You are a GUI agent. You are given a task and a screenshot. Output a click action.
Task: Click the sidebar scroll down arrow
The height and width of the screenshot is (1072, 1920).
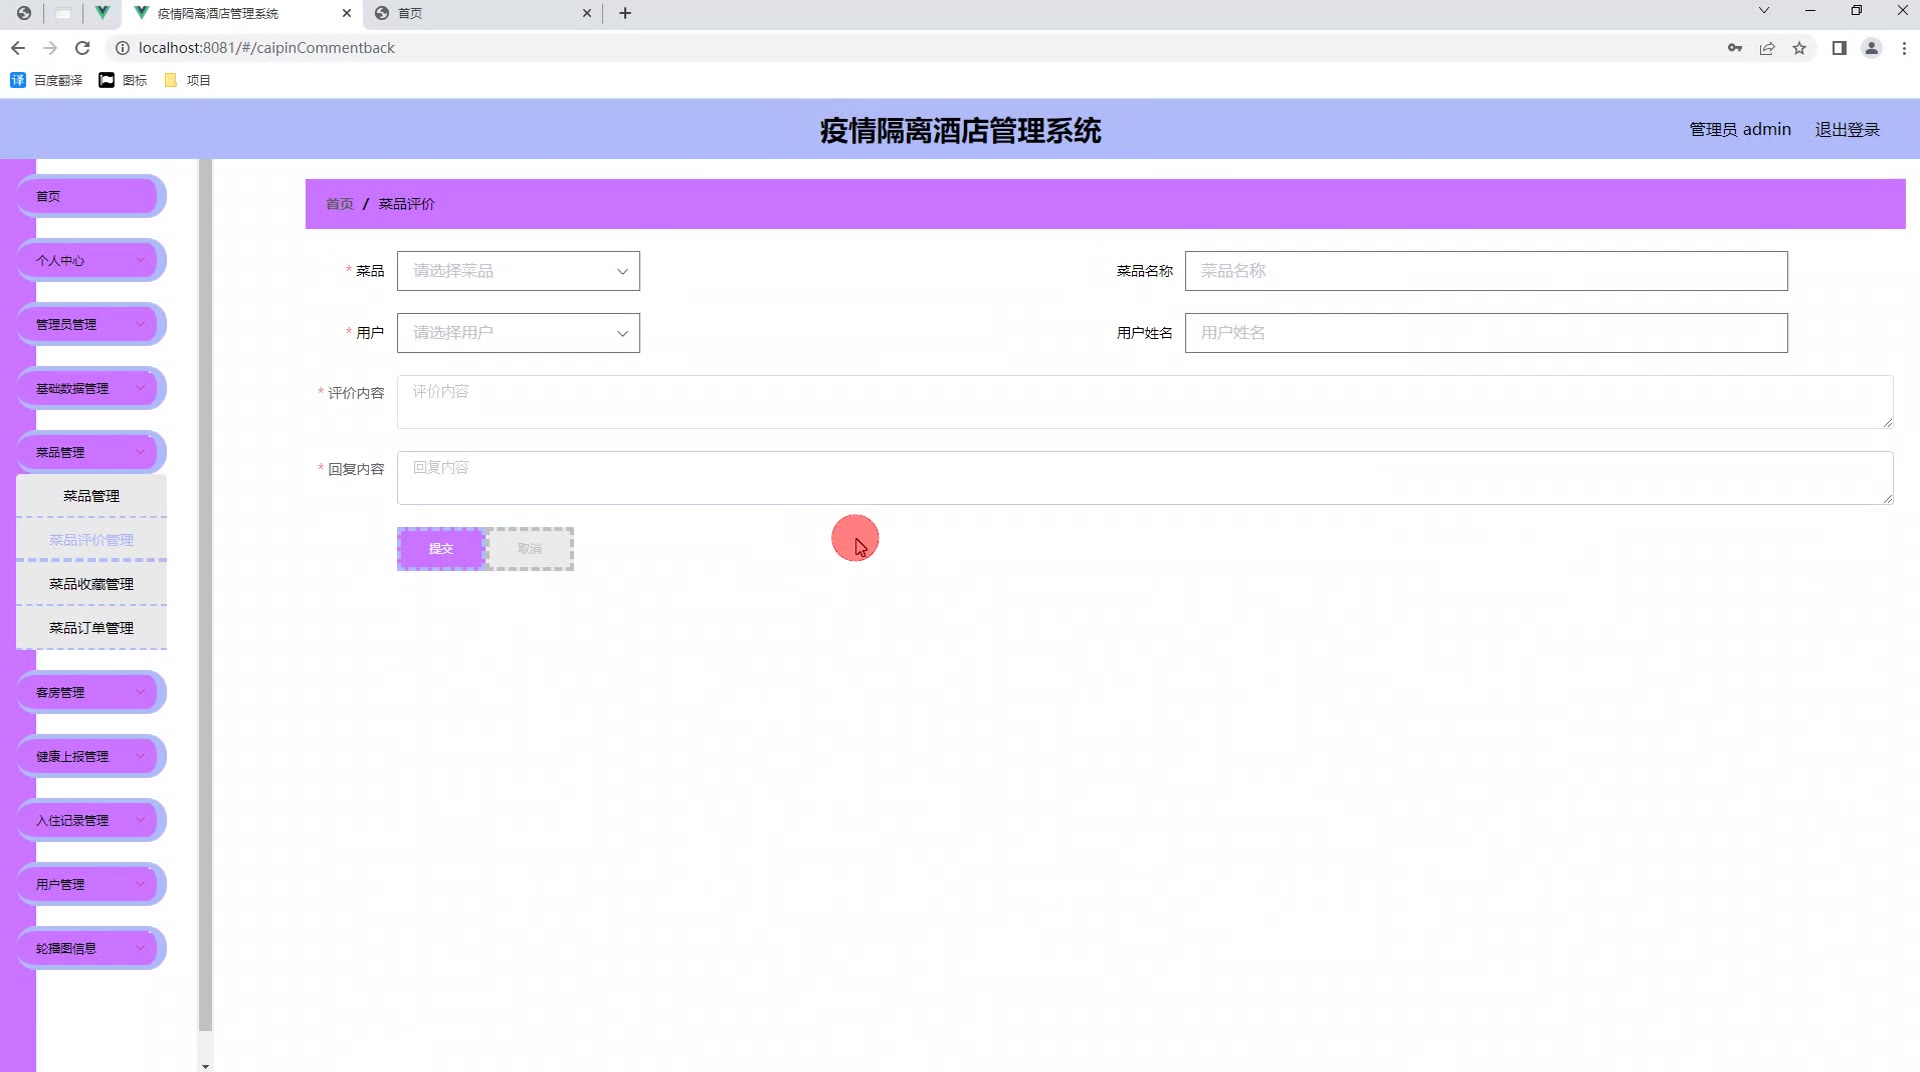205,1066
